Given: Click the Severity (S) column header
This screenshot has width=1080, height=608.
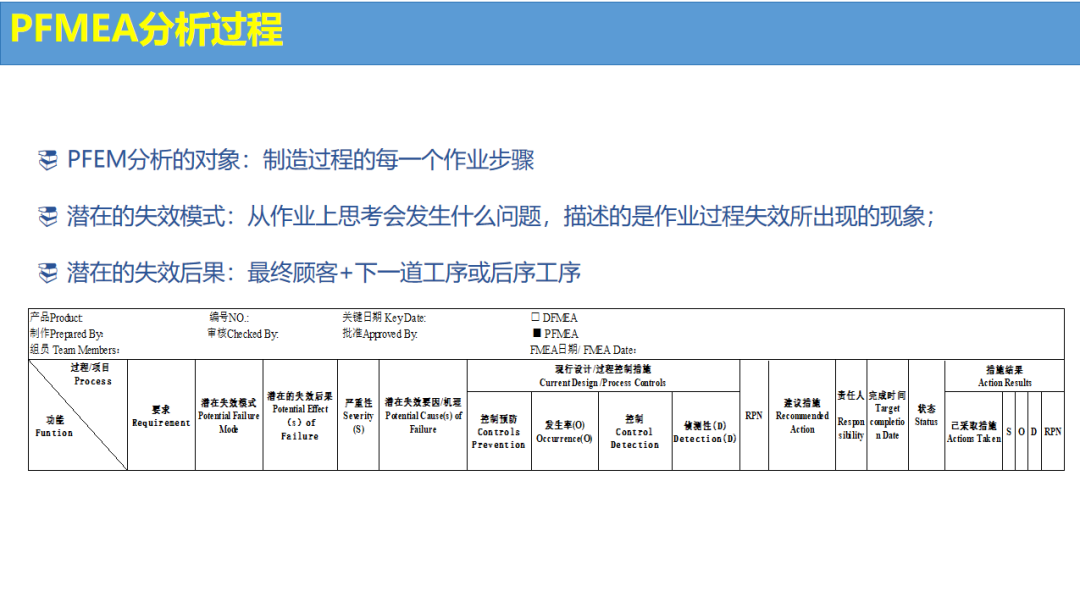Looking at the screenshot, I should pyautogui.click(x=358, y=416).
